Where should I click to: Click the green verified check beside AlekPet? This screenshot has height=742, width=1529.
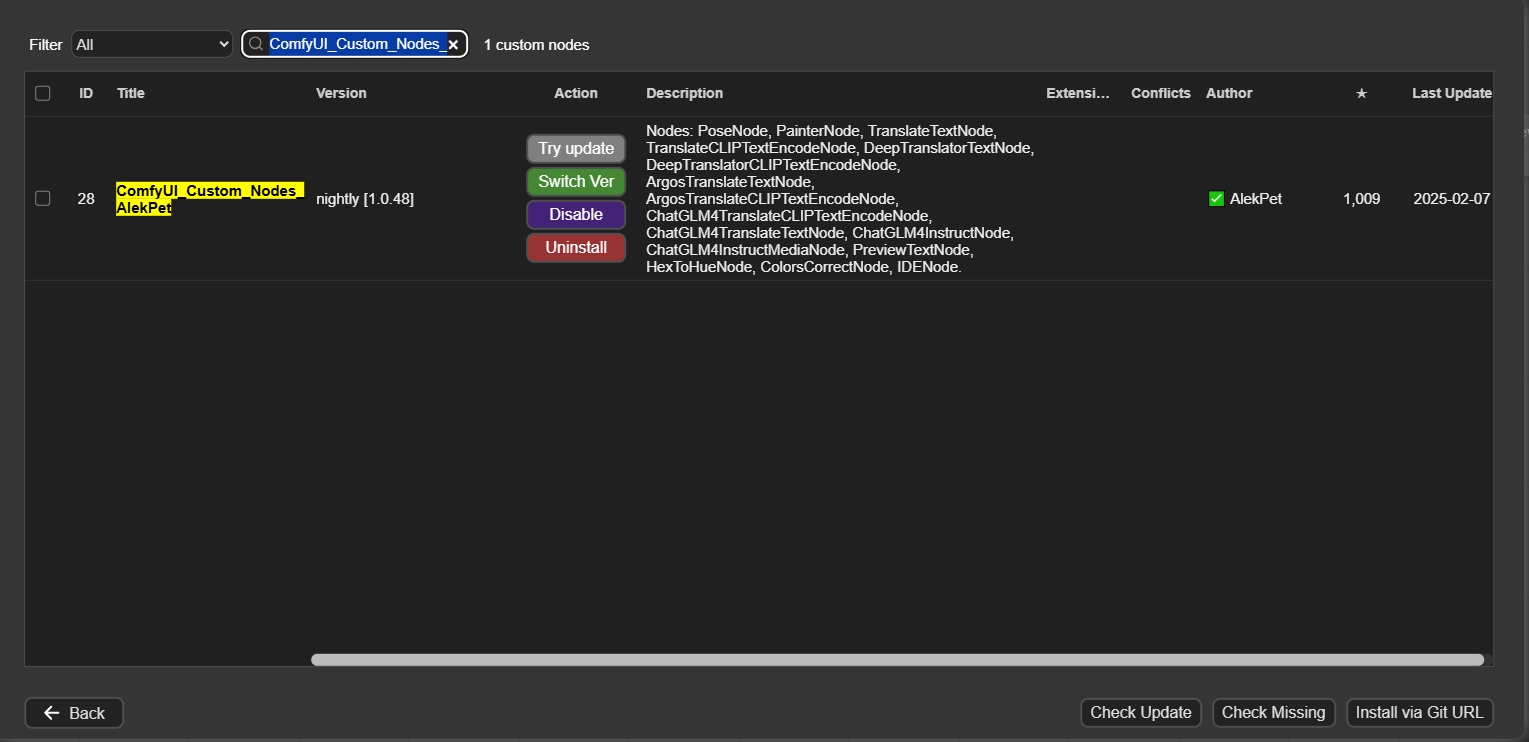(x=1216, y=199)
